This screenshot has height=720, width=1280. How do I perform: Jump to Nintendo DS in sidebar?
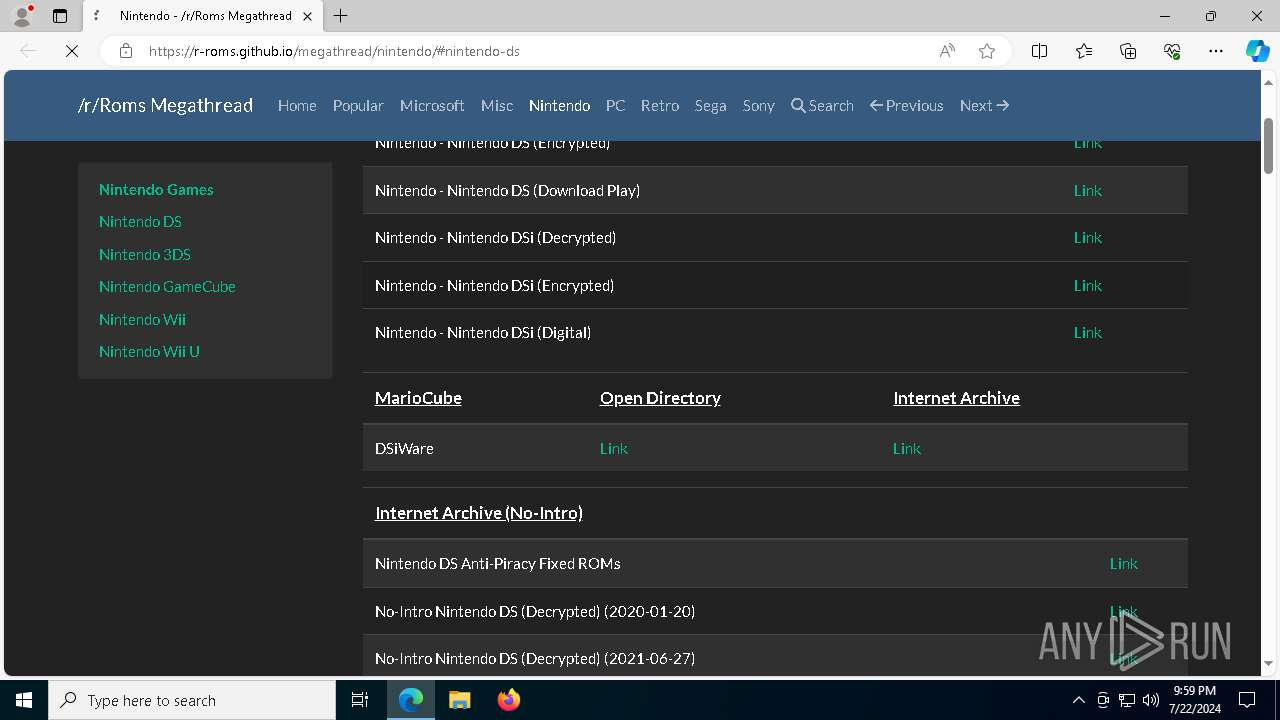140,221
